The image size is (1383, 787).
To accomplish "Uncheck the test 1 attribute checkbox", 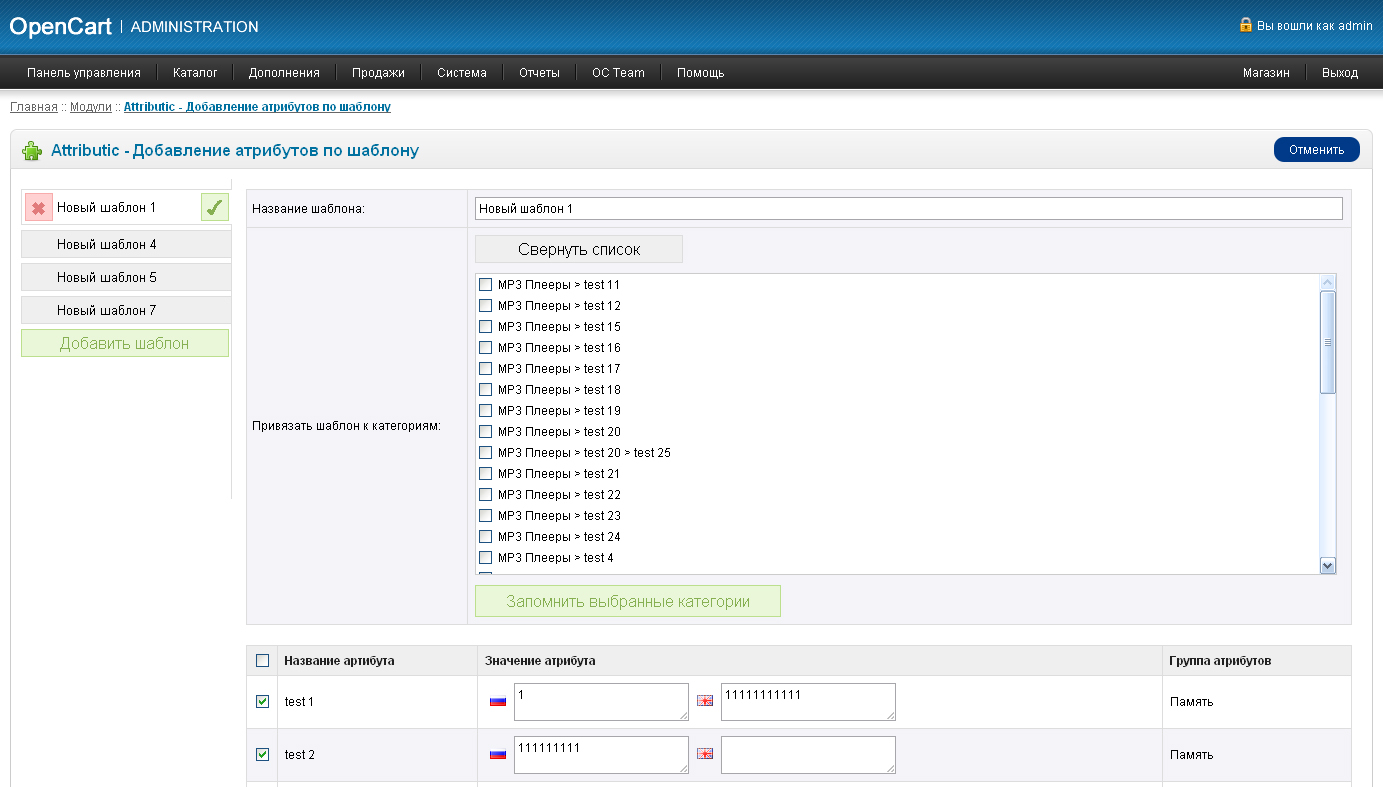I will coord(262,702).
